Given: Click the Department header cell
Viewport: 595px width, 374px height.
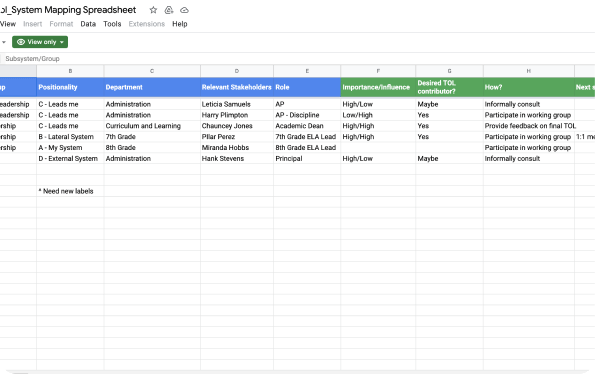Looking at the screenshot, I should [152, 87].
